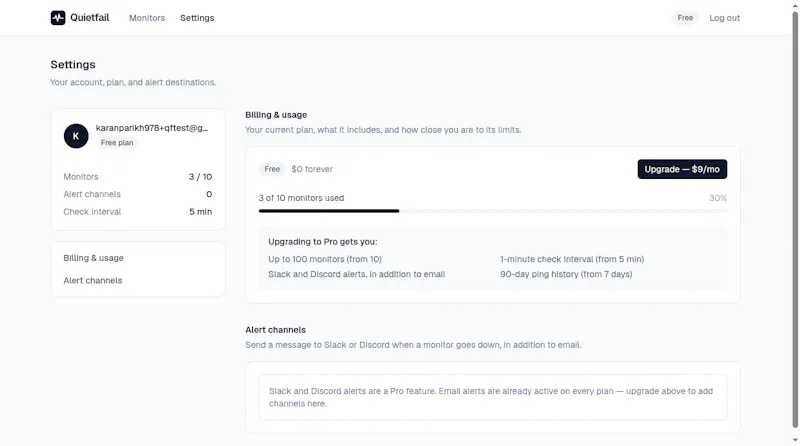This screenshot has width=800, height=446.
Task: Click the Upgrade — $9/mo button
Action: pyautogui.click(x=682, y=169)
